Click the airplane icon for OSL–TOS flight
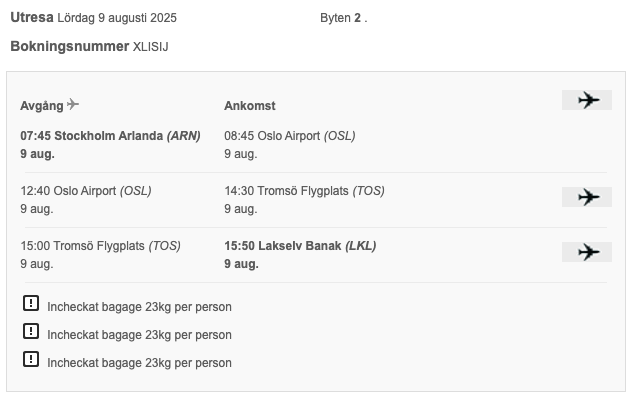Viewport: 634px width, 399px height. tap(587, 197)
